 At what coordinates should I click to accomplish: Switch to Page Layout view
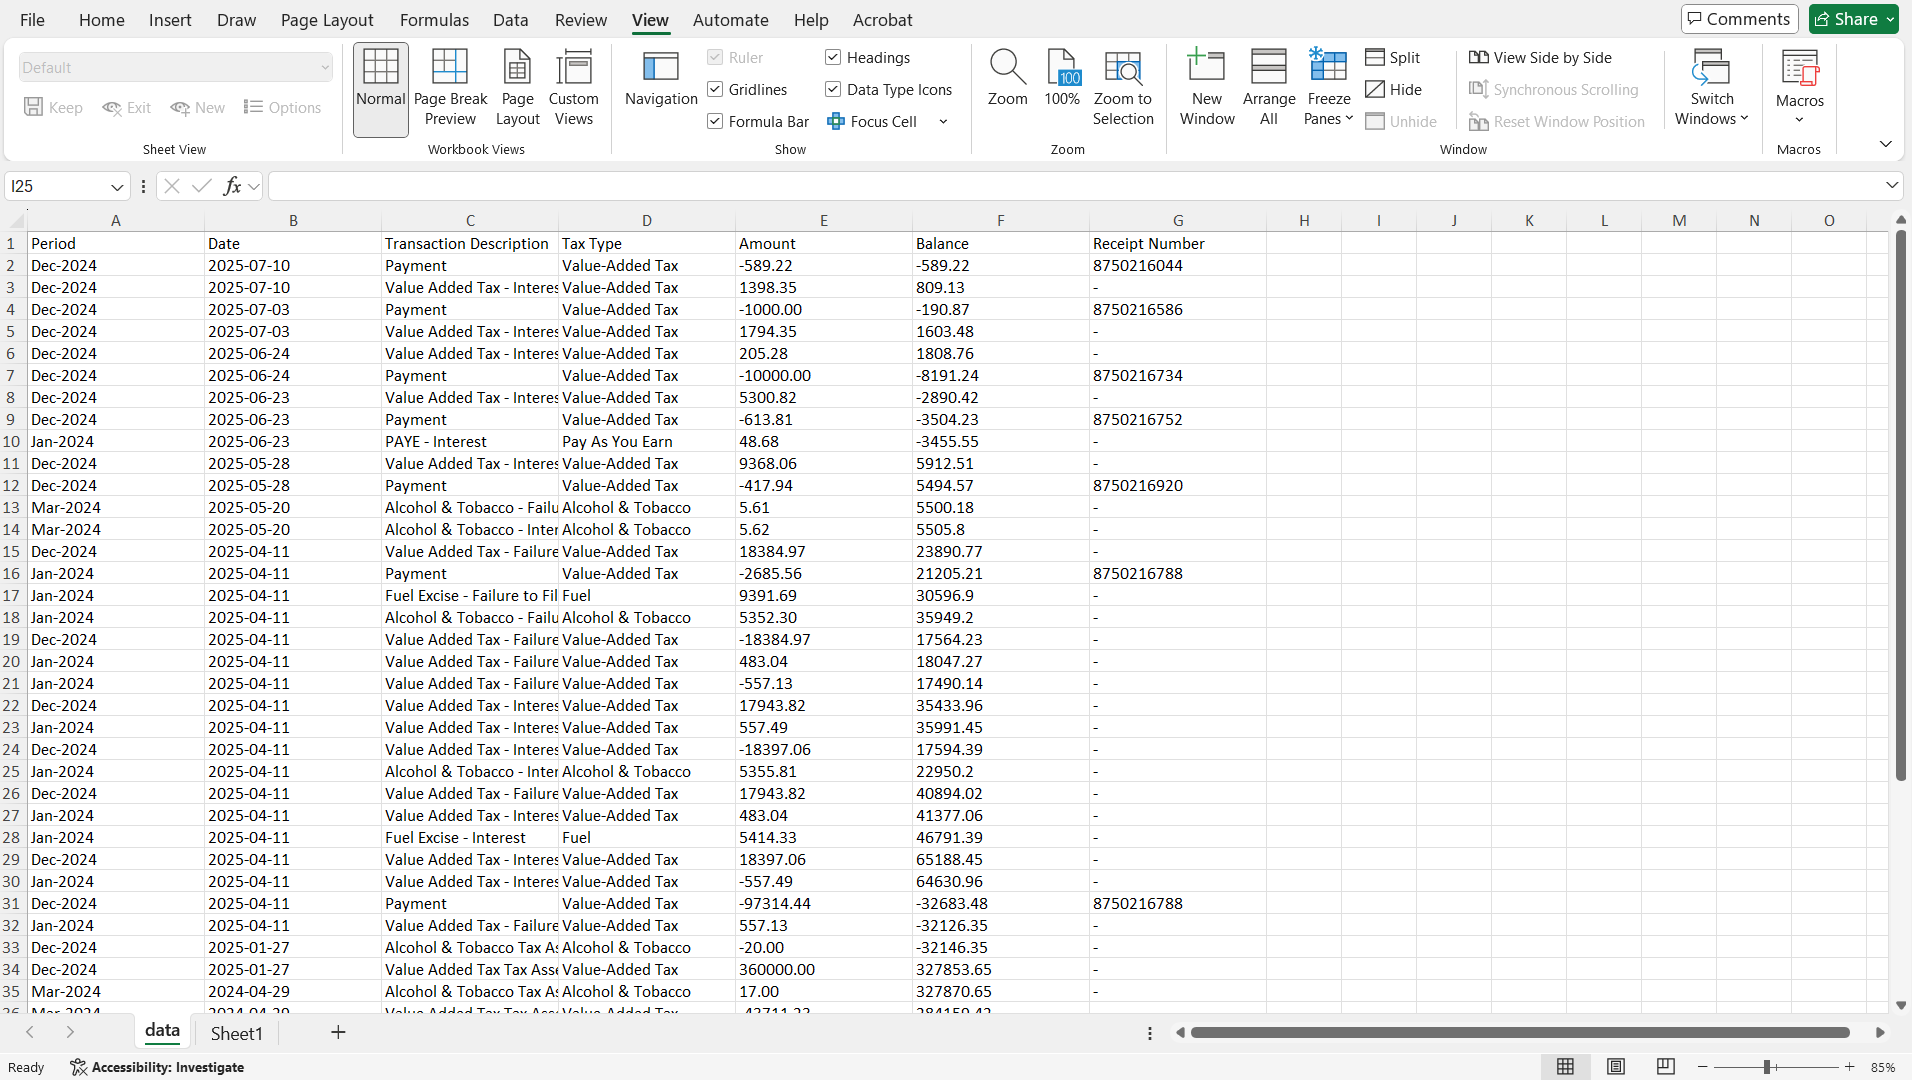(517, 88)
